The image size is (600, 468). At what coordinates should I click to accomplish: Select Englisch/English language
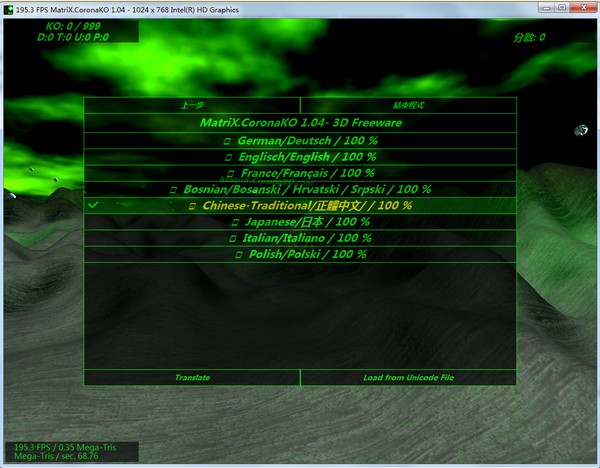[x=300, y=157]
